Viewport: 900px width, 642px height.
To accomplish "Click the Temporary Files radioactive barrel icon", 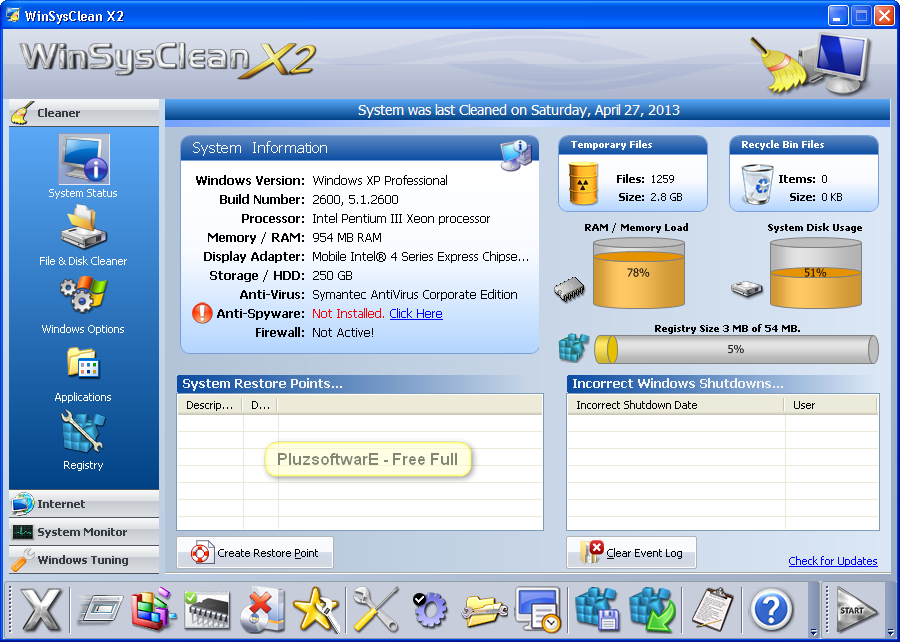I will [x=583, y=184].
